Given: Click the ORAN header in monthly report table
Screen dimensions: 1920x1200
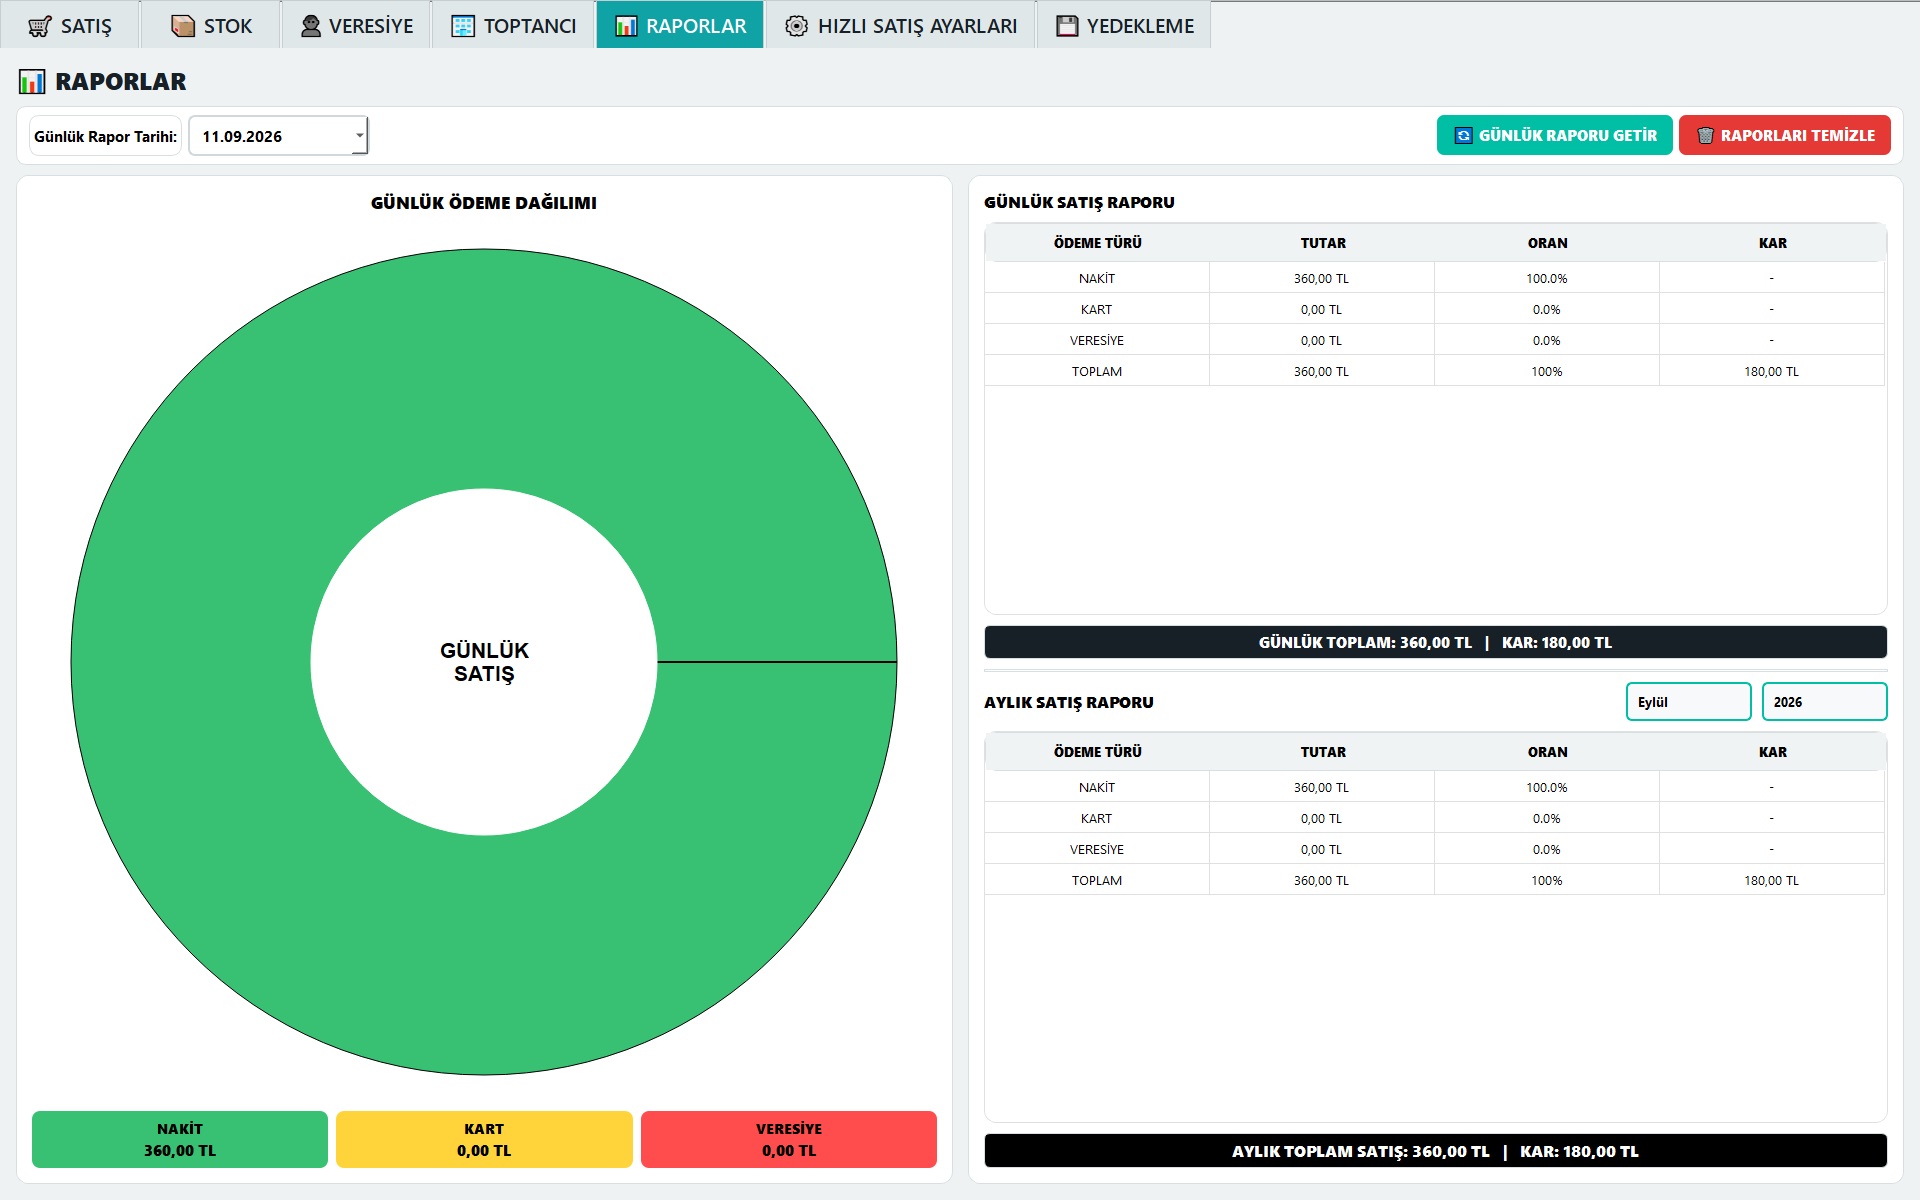Looking at the screenshot, I should tap(1547, 752).
